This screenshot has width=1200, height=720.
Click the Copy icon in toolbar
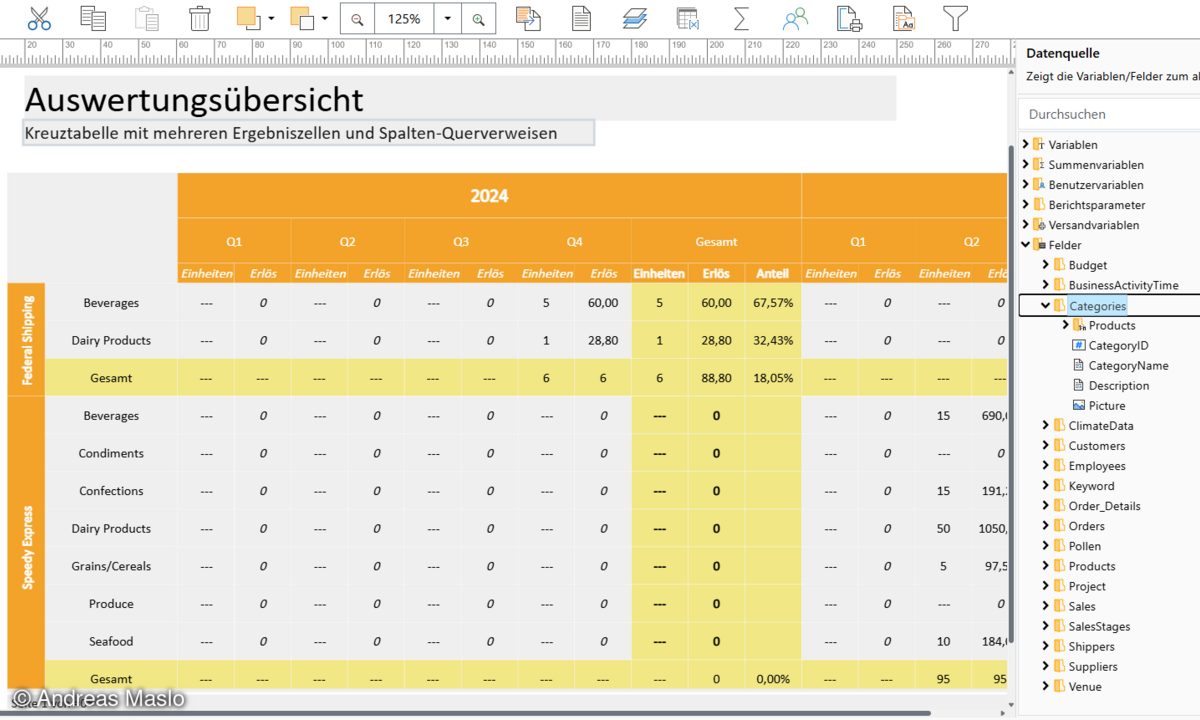pos(93,18)
